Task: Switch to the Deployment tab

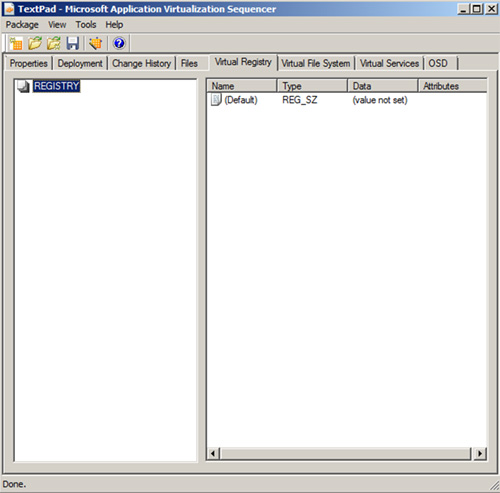Action: pyautogui.click(x=80, y=63)
